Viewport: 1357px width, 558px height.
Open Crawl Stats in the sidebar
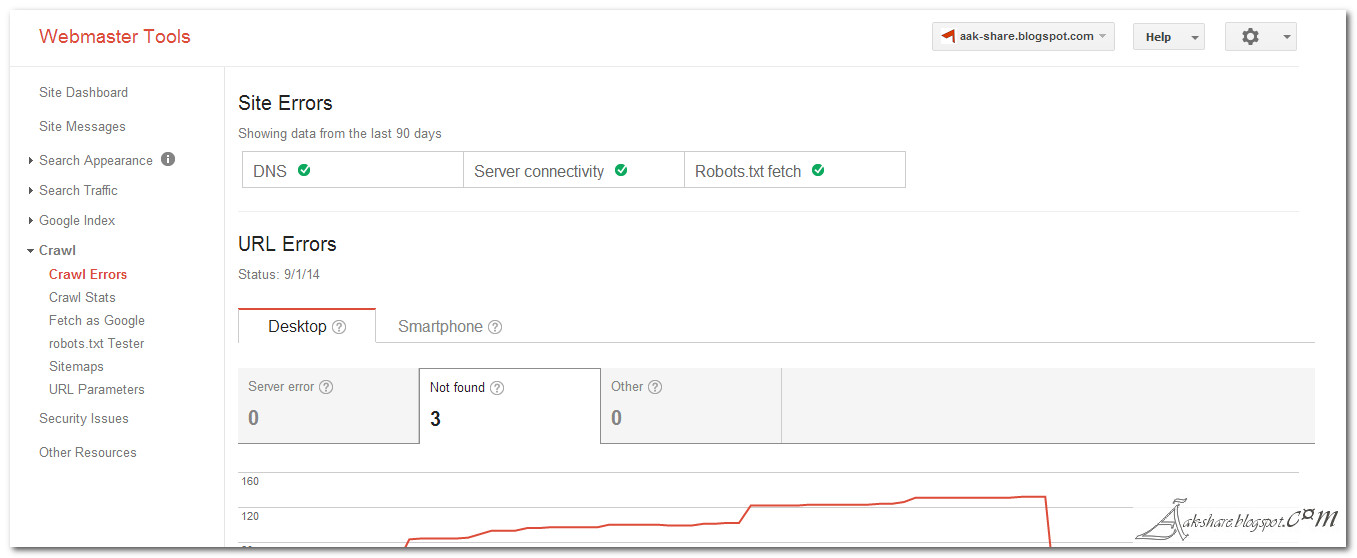82,297
